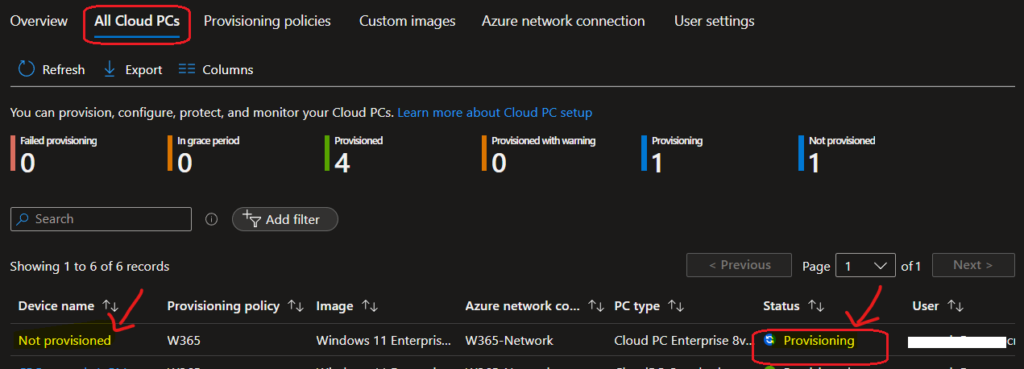Click the Columns label in toolbar
This screenshot has width=1024, height=369.
click(x=228, y=70)
